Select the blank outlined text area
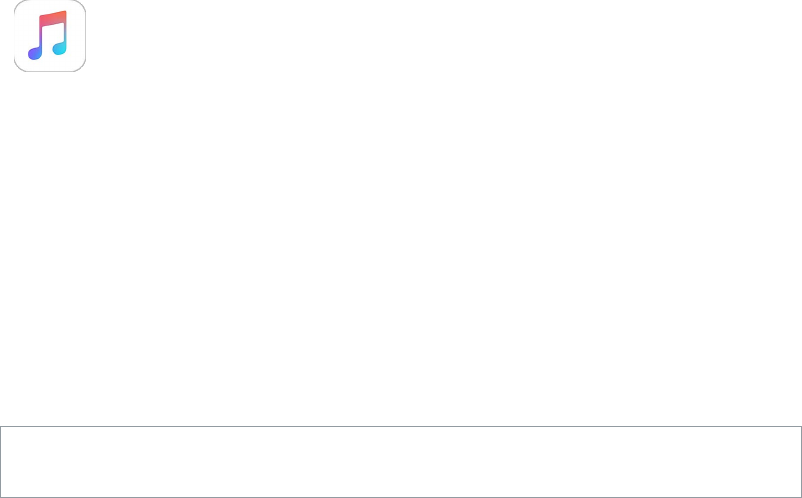This screenshot has height=498, width=802. (400, 461)
